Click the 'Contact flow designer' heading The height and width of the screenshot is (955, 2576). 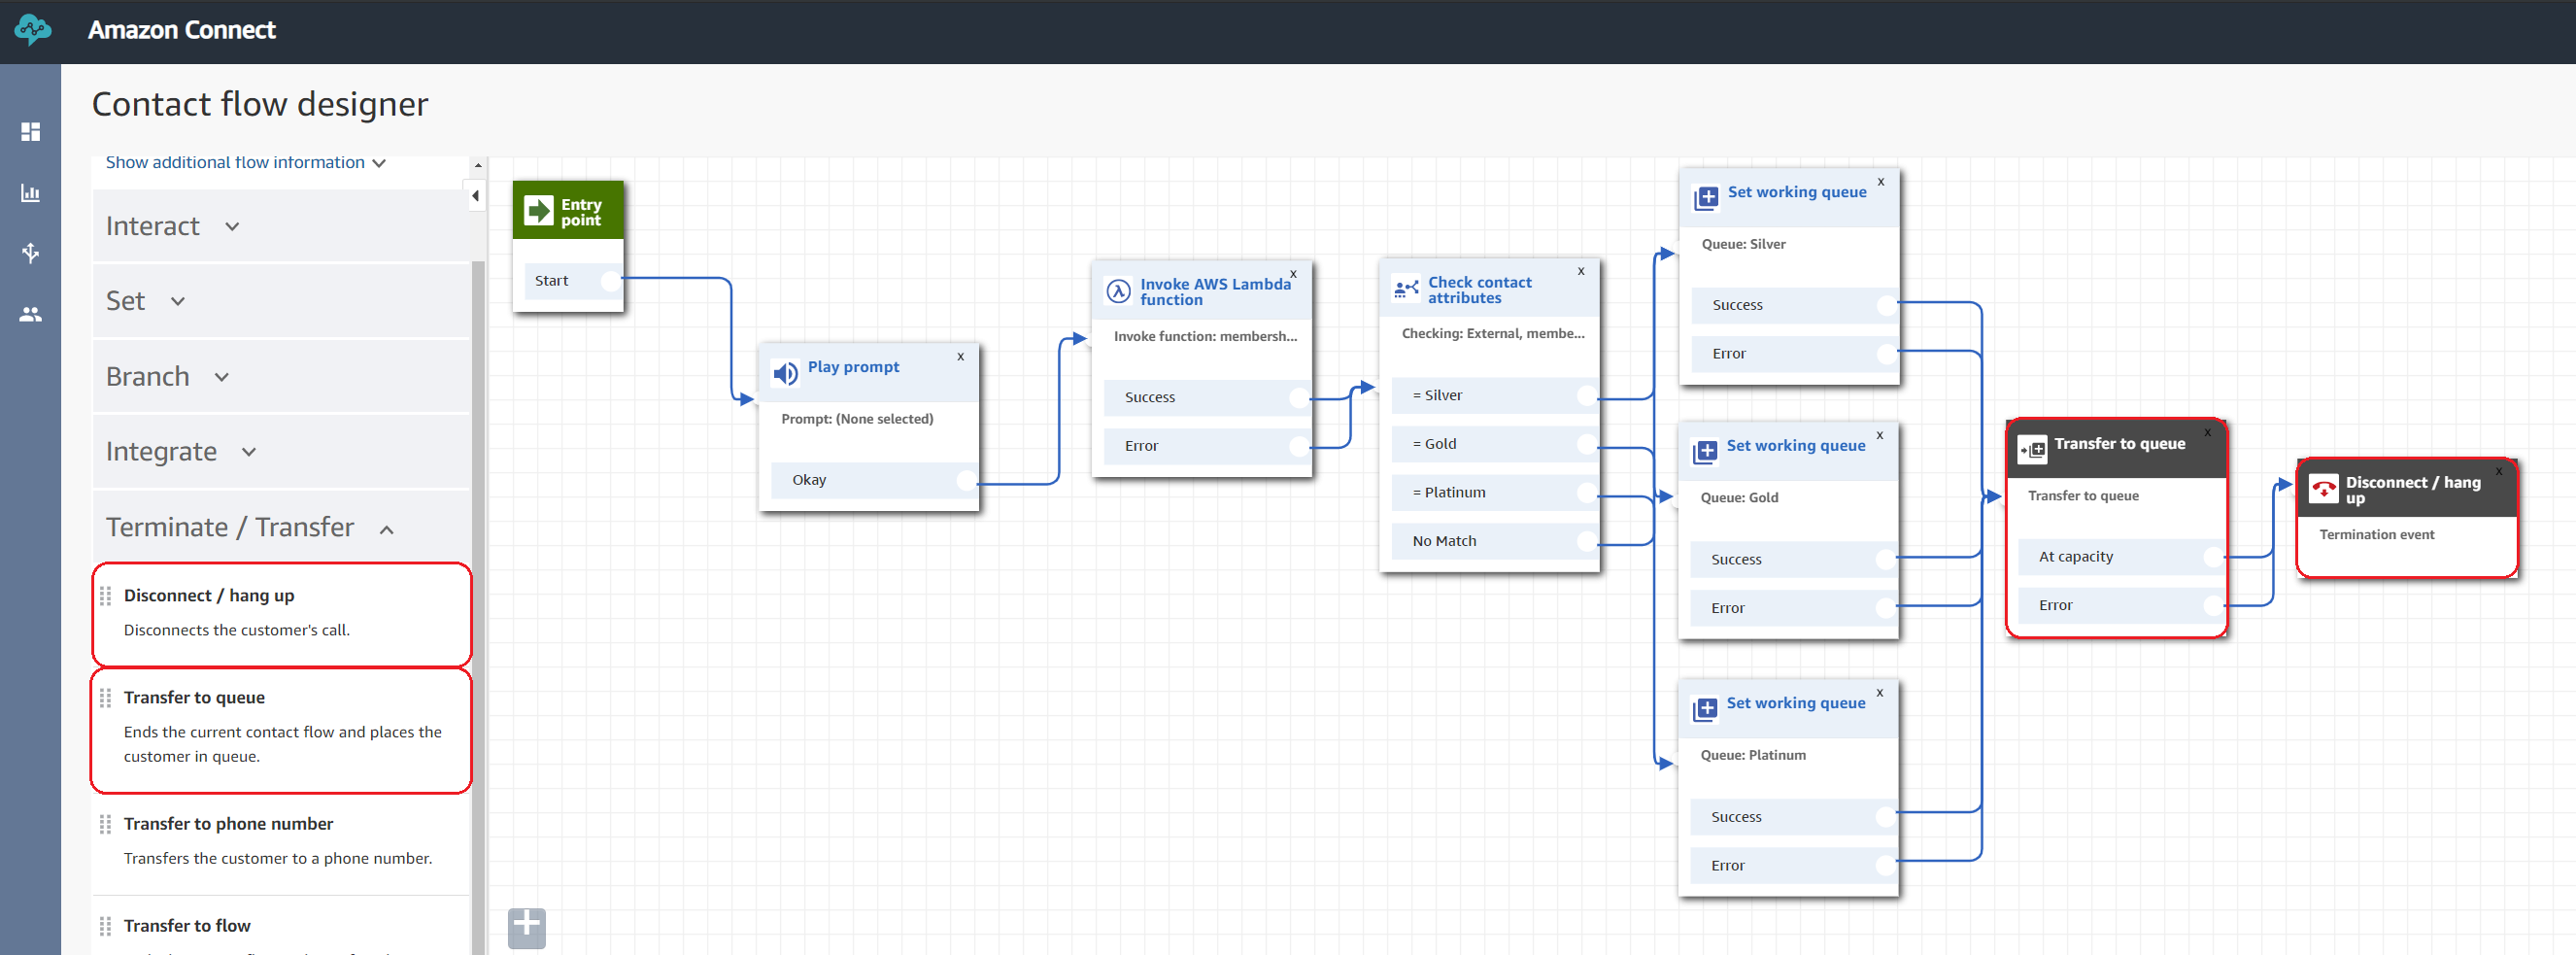click(x=260, y=104)
